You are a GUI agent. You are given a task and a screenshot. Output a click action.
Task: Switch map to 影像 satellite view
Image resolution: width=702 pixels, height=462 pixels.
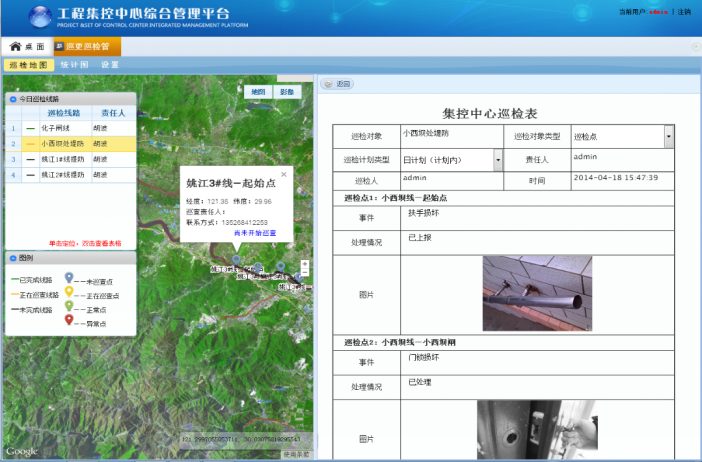287,91
